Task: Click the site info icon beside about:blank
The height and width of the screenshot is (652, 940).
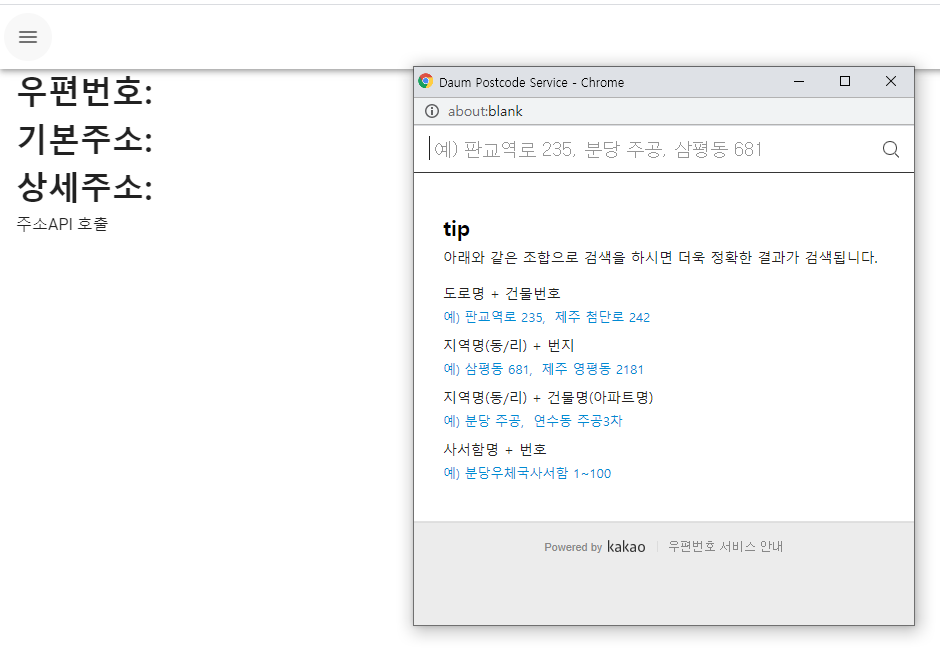Action: (432, 111)
